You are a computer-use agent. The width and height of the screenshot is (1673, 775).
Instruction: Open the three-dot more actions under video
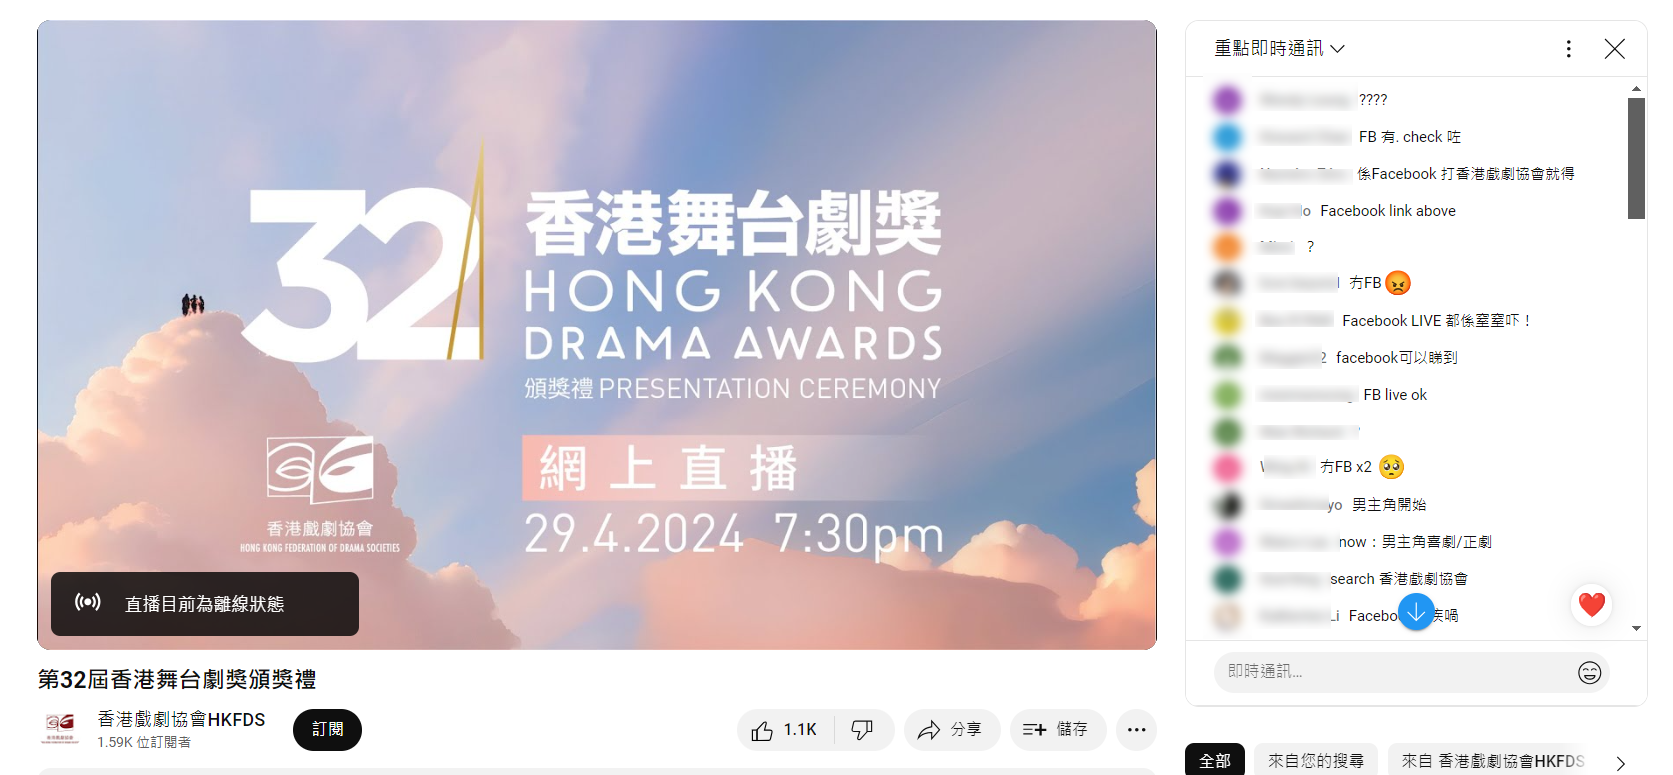click(x=1136, y=730)
